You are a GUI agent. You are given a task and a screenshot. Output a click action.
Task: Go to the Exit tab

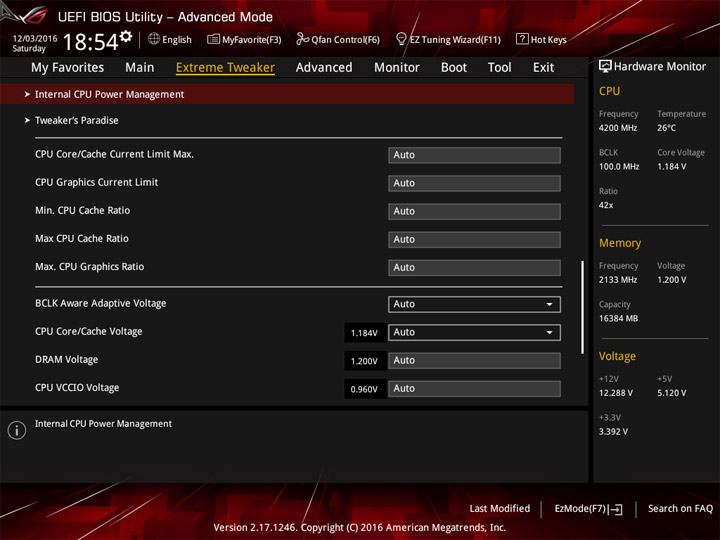543,68
